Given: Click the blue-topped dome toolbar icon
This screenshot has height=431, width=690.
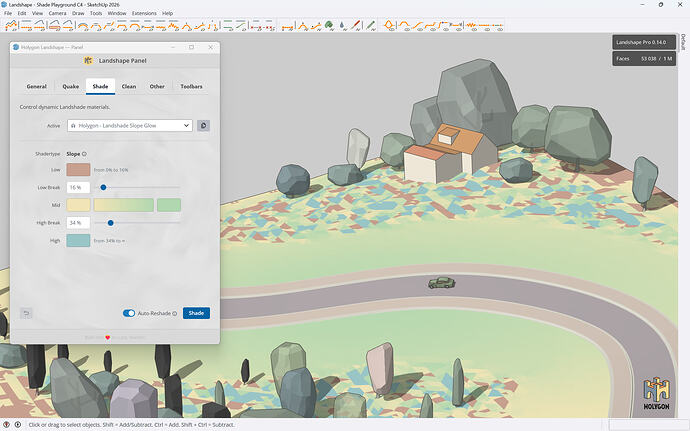Looking at the screenshot, I should click(82, 26).
